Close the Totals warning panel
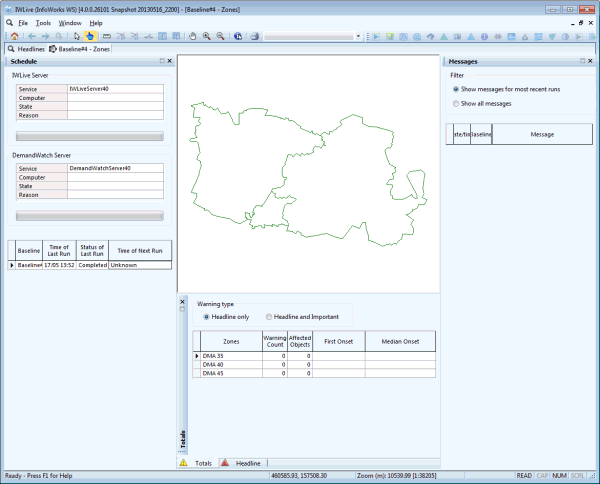Viewport: 600px width, 484px height. point(182,302)
